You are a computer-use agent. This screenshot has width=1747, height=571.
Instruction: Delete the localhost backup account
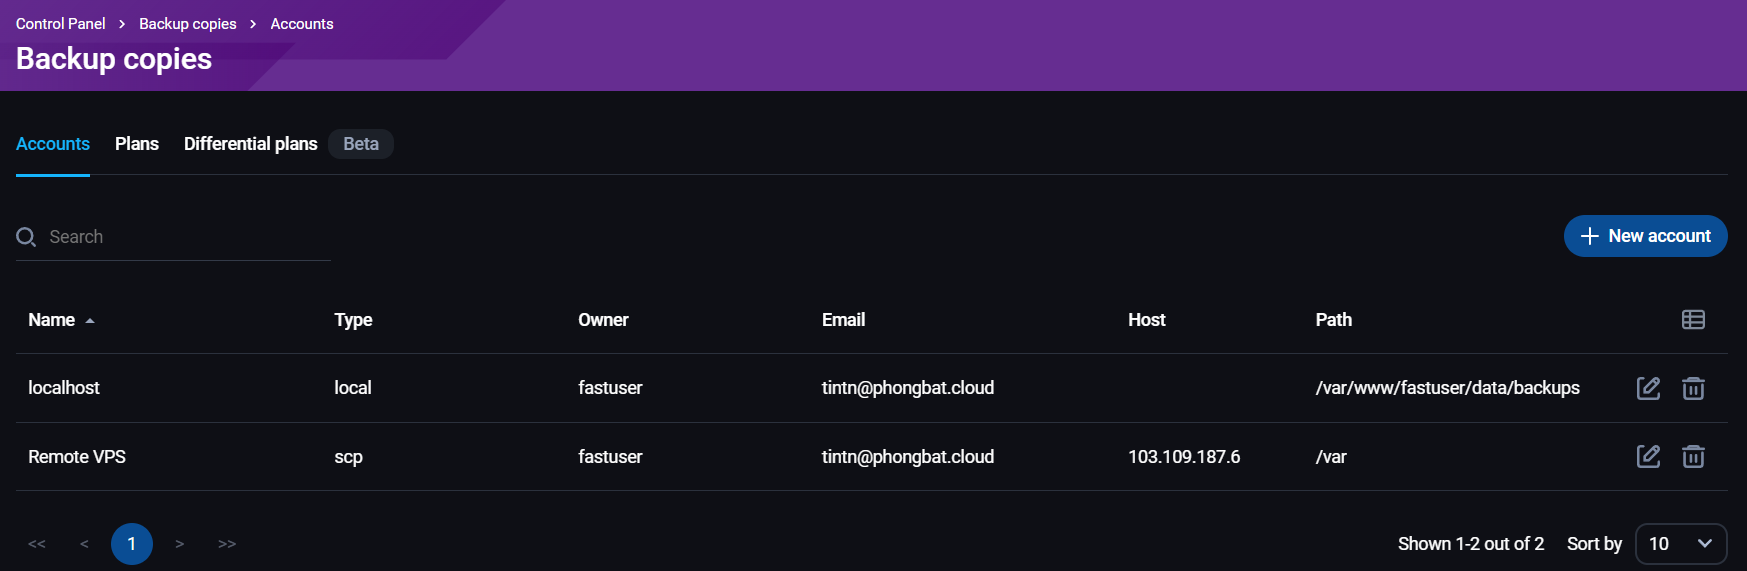click(x=1693, y=388)
